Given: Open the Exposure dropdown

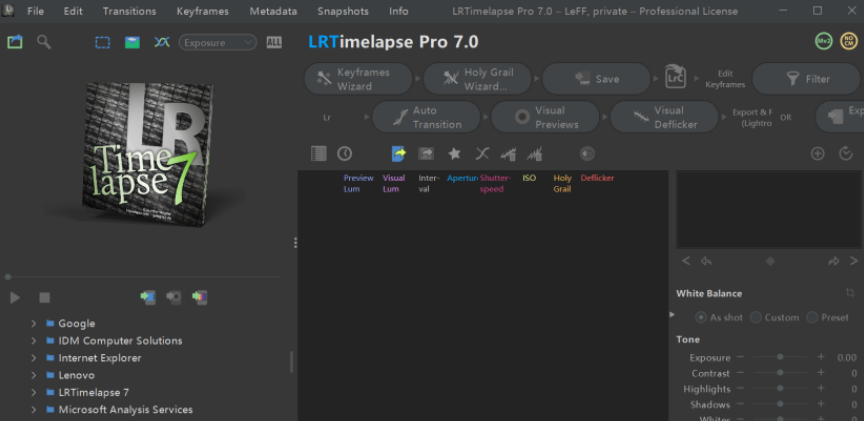Looking at the screenshot, I should pyautogui.click(x=218, y=42).
